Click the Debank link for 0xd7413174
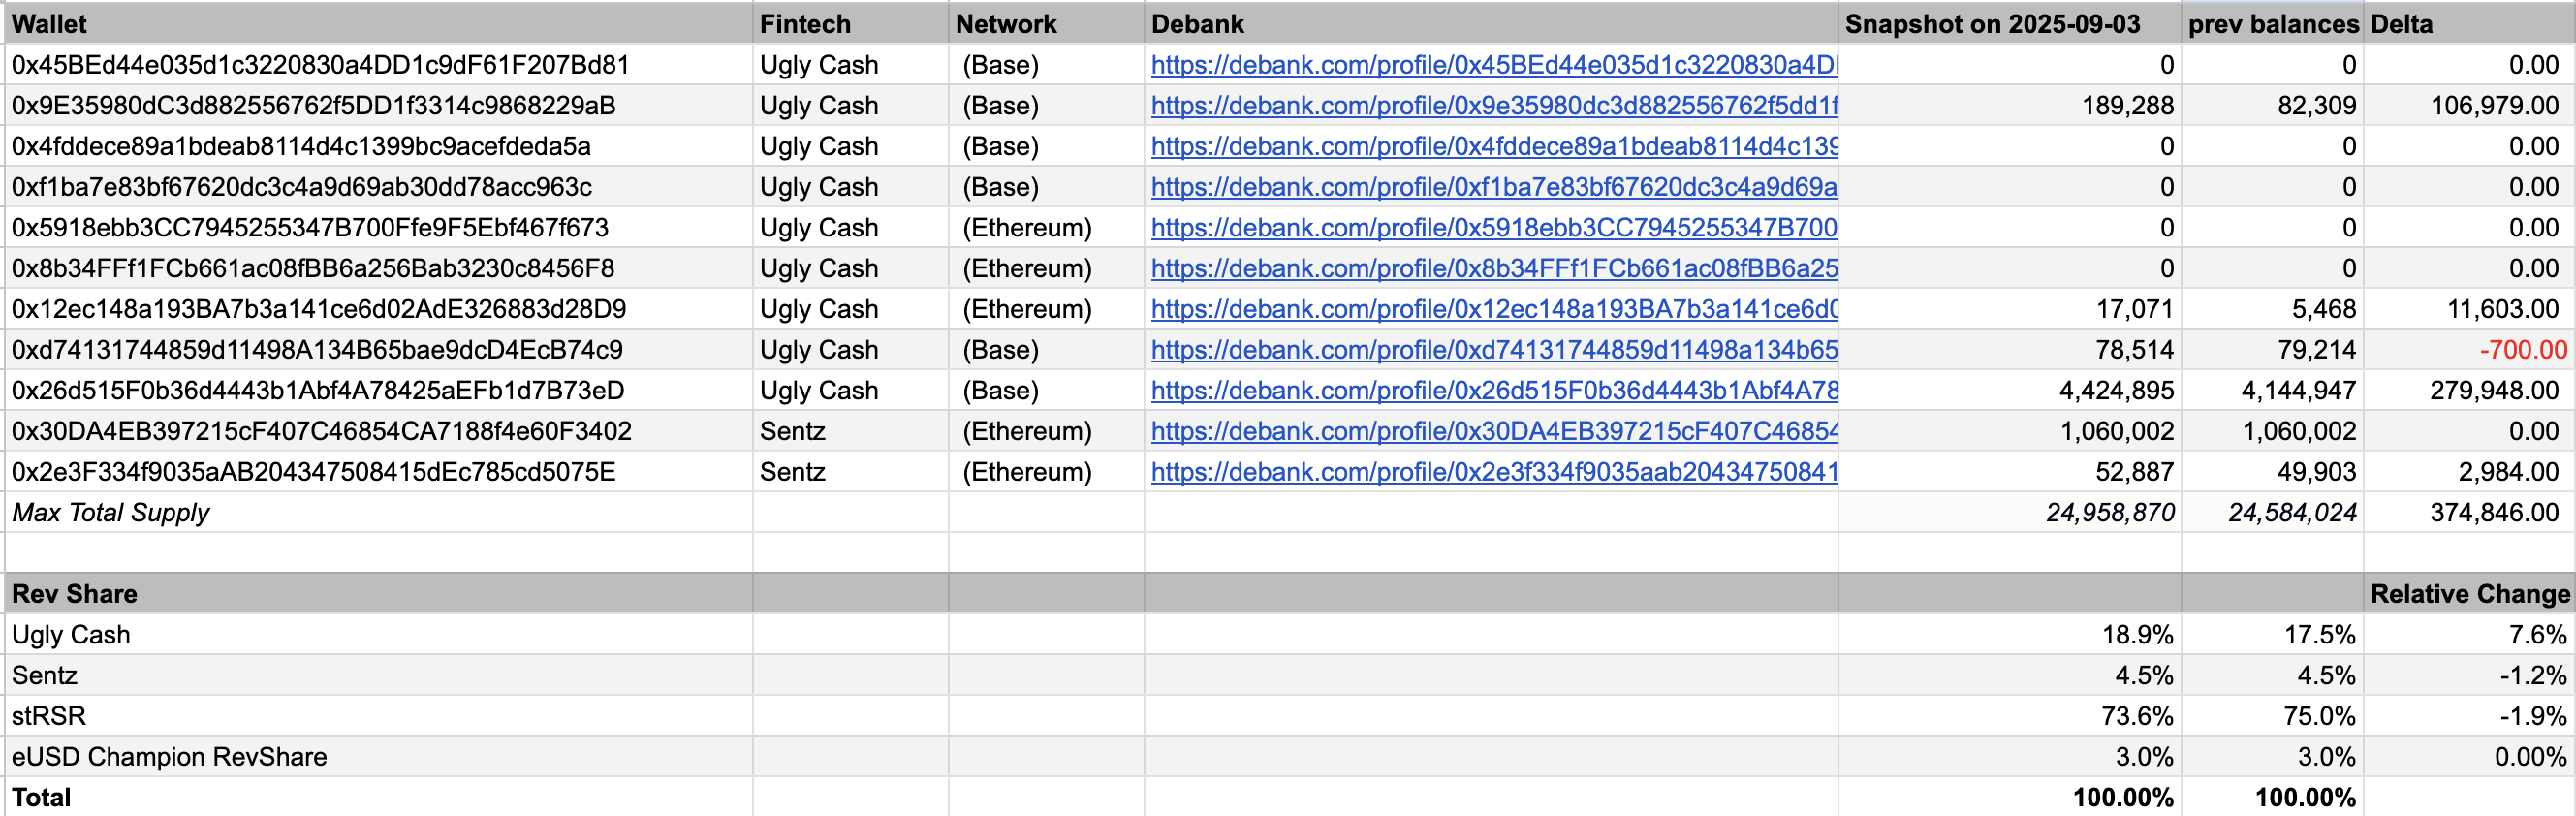Image resolution: width=2576 pixels, height=816 pixels. (x=1492, y=350)
